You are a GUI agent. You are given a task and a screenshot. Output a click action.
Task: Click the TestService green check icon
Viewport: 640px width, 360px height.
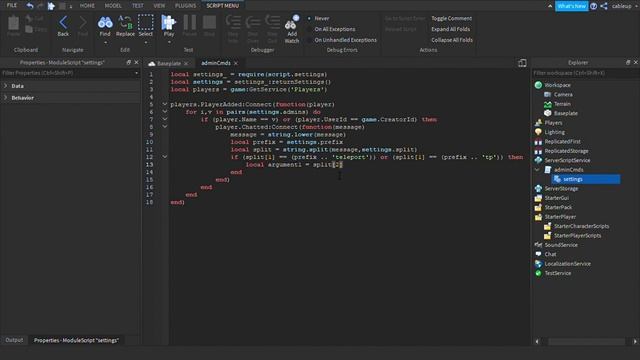tap(538, 273)
